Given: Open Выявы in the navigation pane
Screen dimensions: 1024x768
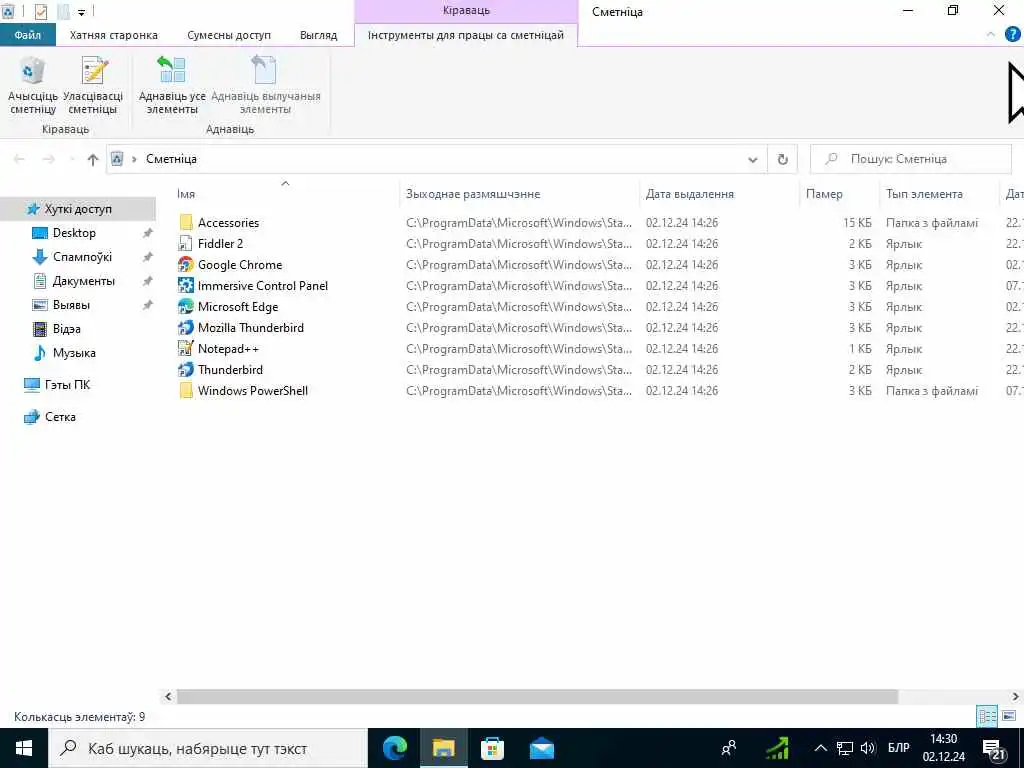Looking at the screenshot, I should (71, 305).
